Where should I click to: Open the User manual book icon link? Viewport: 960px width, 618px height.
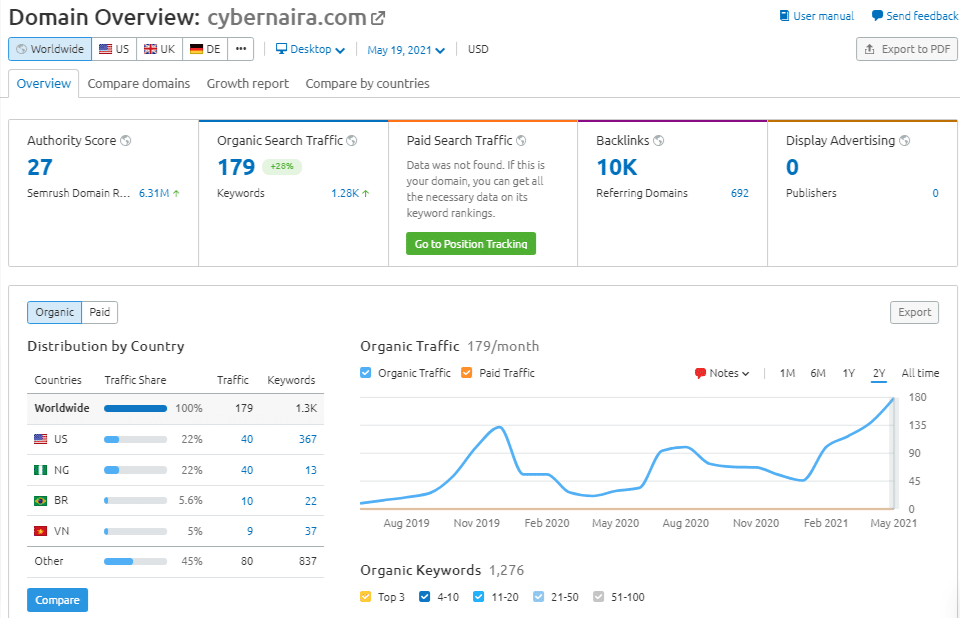[784, 16]
